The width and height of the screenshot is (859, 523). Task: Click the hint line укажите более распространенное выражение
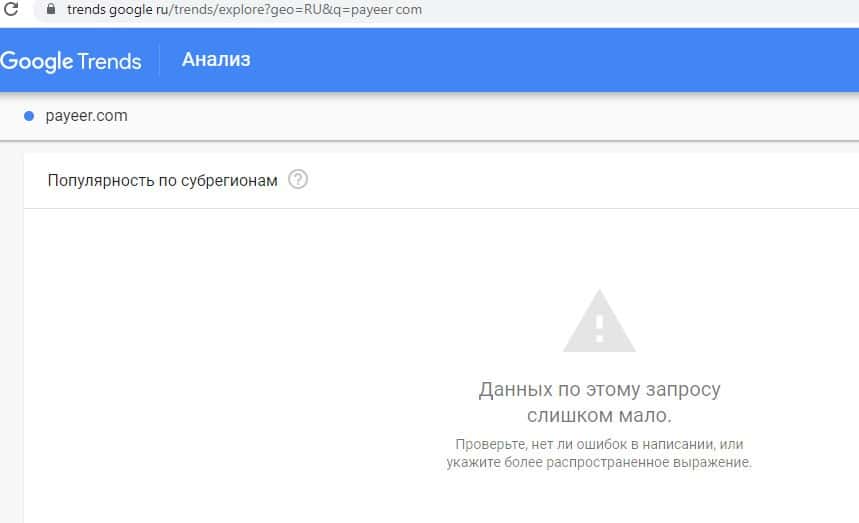coord(599,463)
